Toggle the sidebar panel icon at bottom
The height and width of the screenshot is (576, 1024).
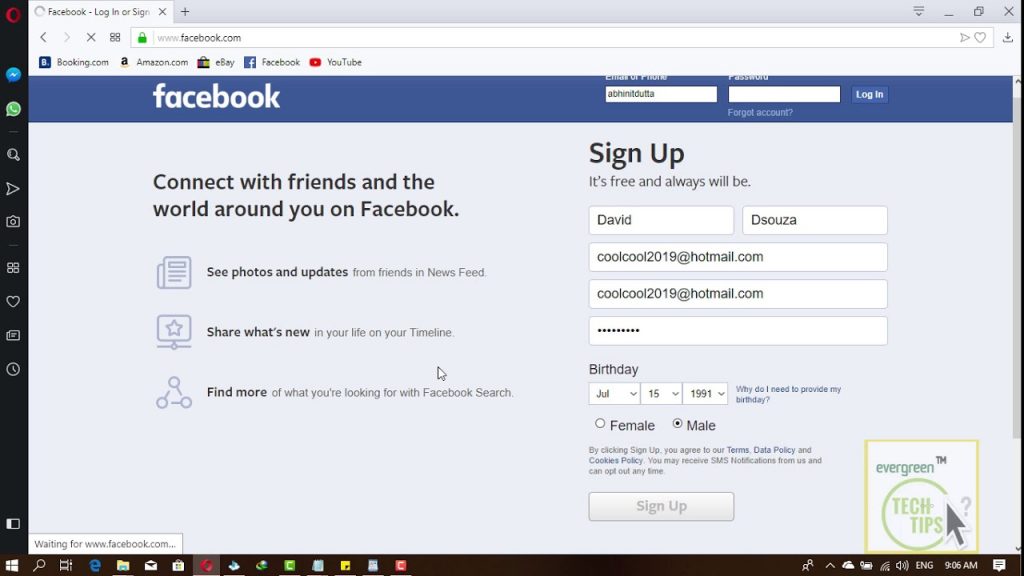pos(13,524)
